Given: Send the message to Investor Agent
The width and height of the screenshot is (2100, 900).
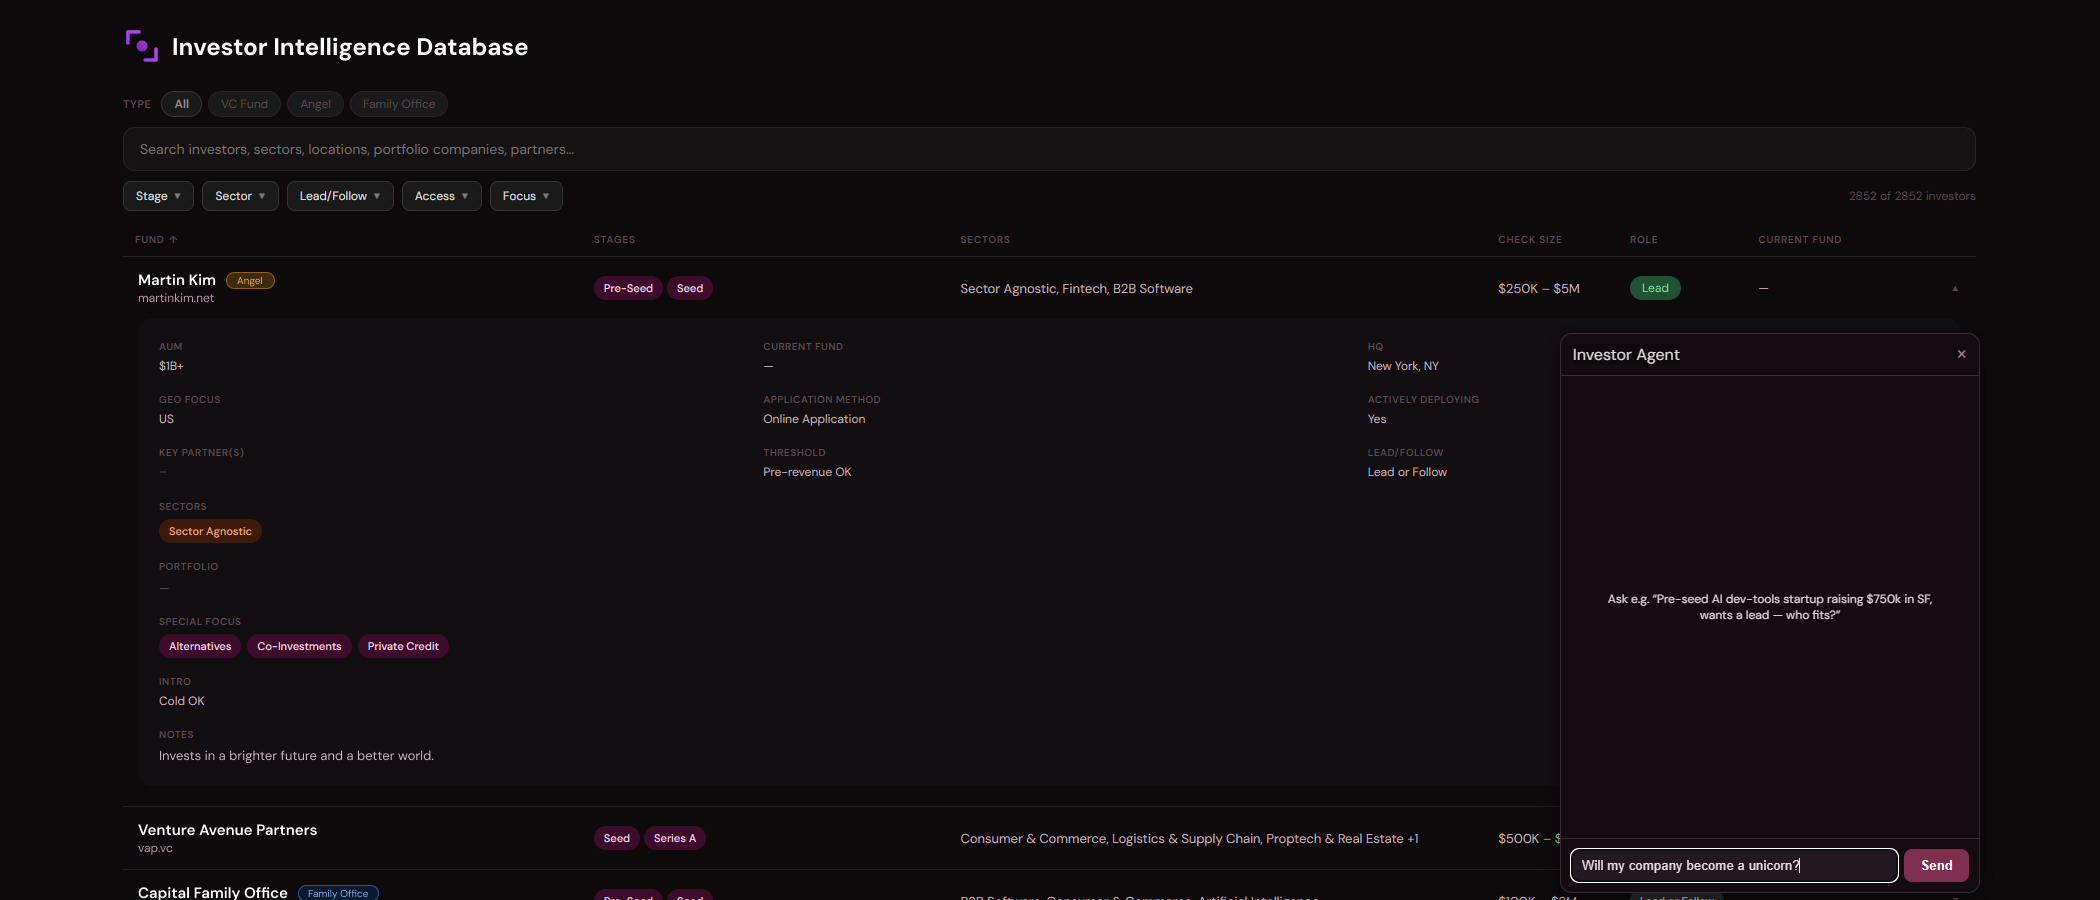Looking at the screenshot, I should click(x=1936, y=865).
